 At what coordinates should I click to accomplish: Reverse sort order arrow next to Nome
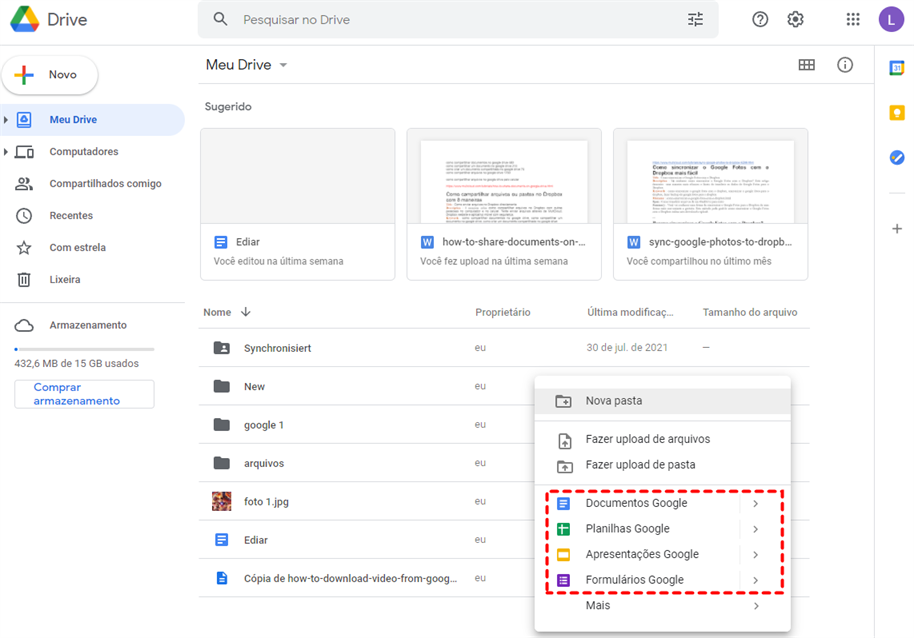coord(245,312)
